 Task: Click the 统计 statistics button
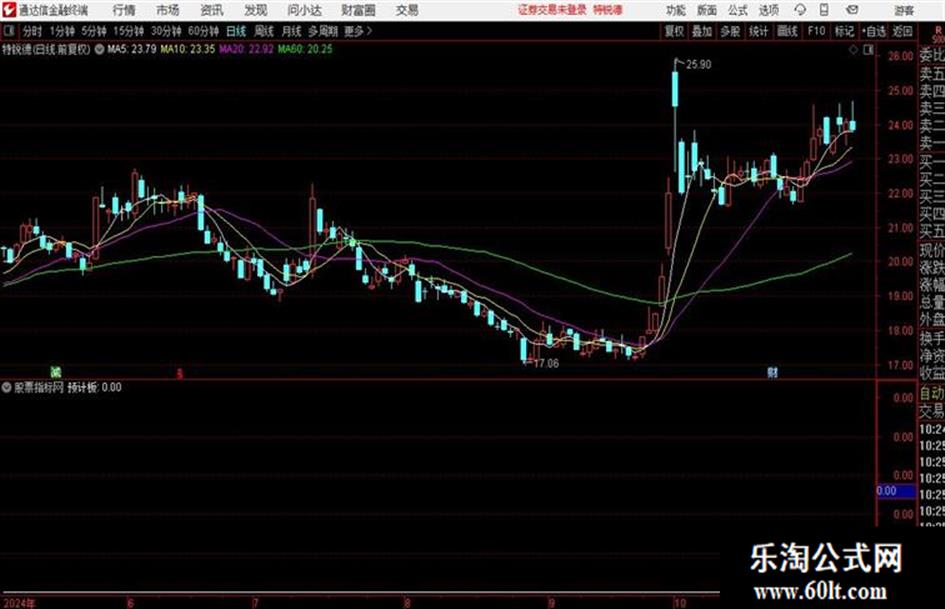coord(758,31)
